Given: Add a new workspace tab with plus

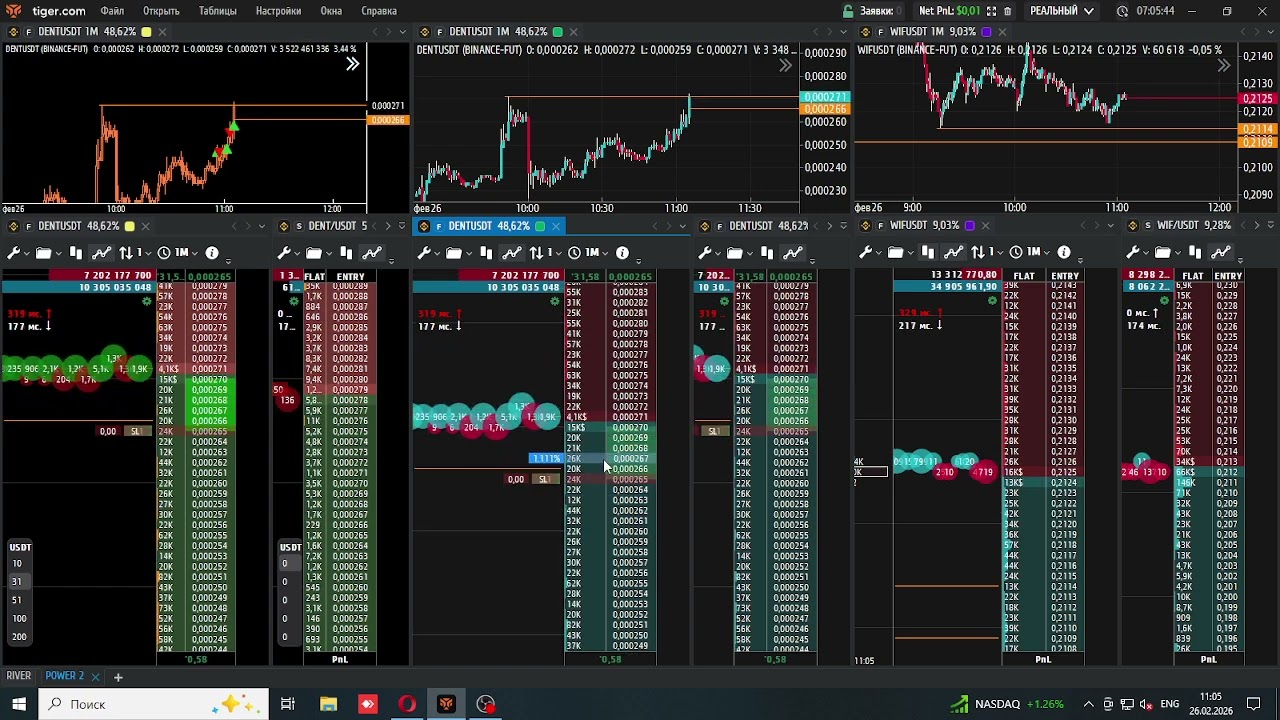Looking at the screenshot, I should tap(117, 677).
